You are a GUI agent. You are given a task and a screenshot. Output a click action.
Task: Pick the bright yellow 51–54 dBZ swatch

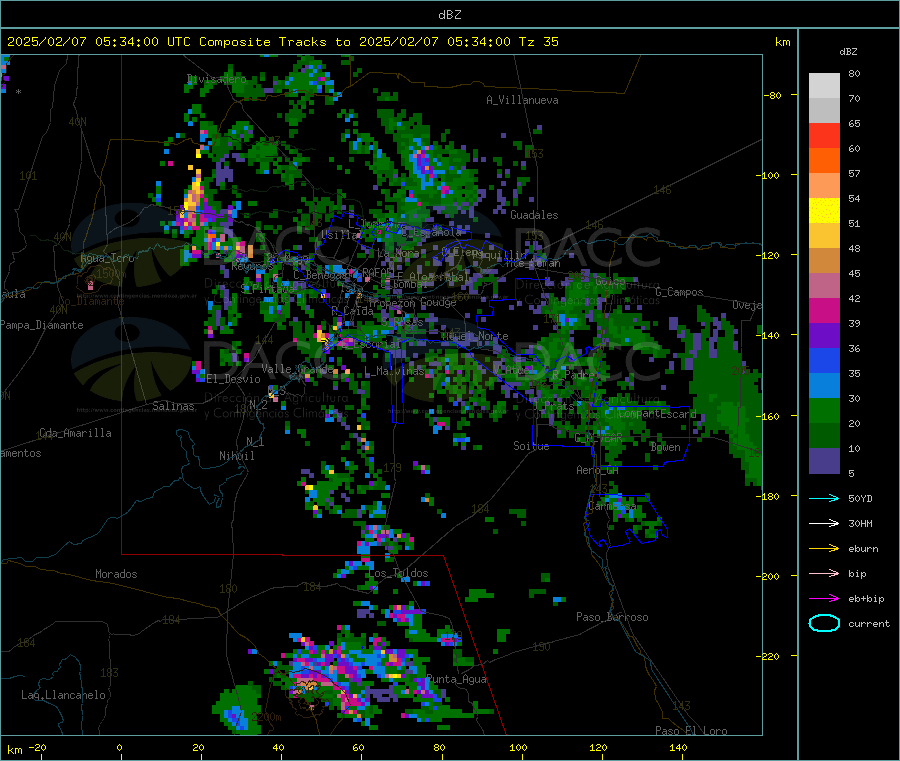click(x=824, y=211)
